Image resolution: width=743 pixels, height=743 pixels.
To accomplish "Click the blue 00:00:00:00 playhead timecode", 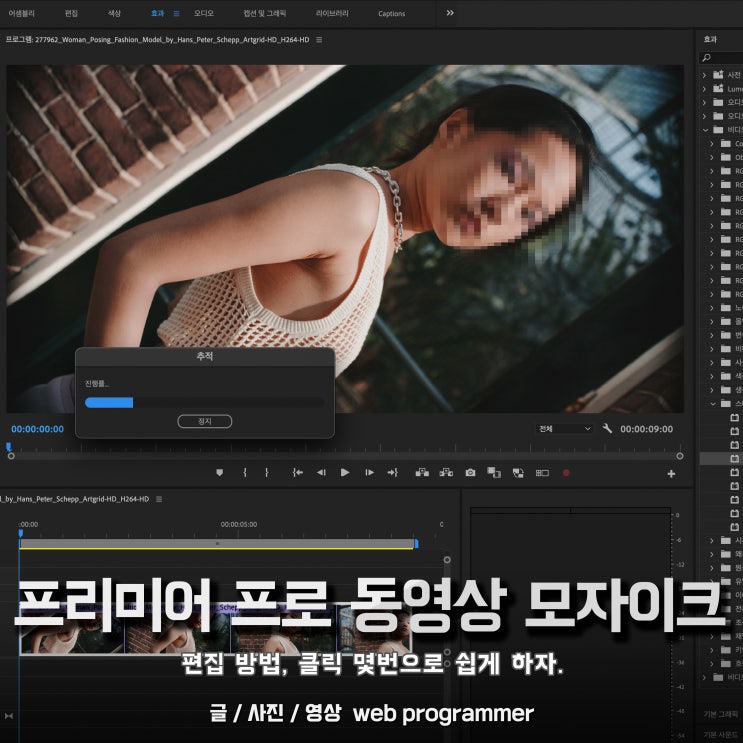I will pyautogui.click(x=37, y=429).
